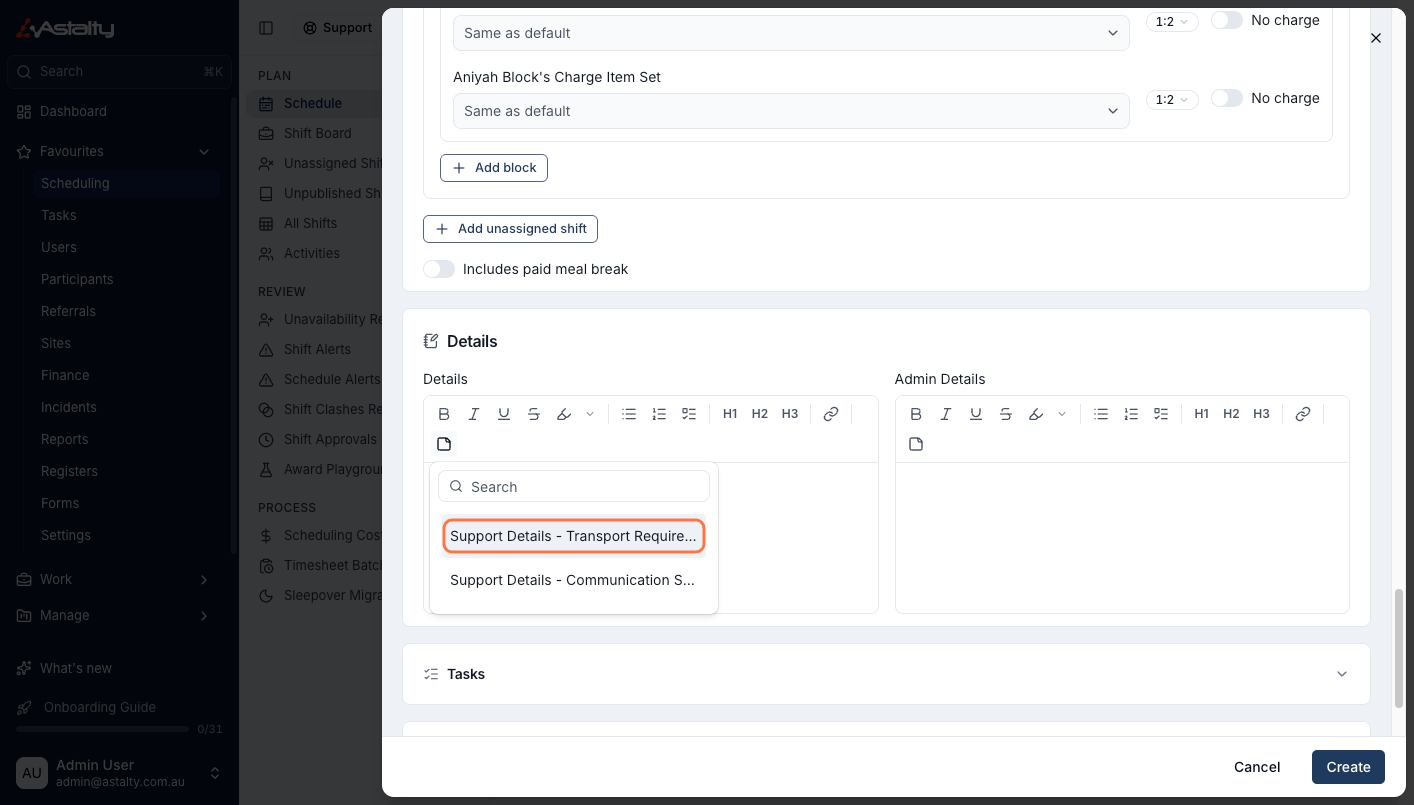Expand highlighter color options in Details editor
Screen dimensions: 1414x805
(590, 414)
